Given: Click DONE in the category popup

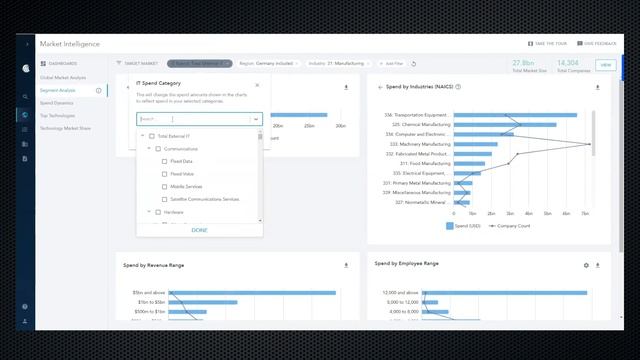Looking at the screenshot, I should pyautogui.click(x=200, y=230).
